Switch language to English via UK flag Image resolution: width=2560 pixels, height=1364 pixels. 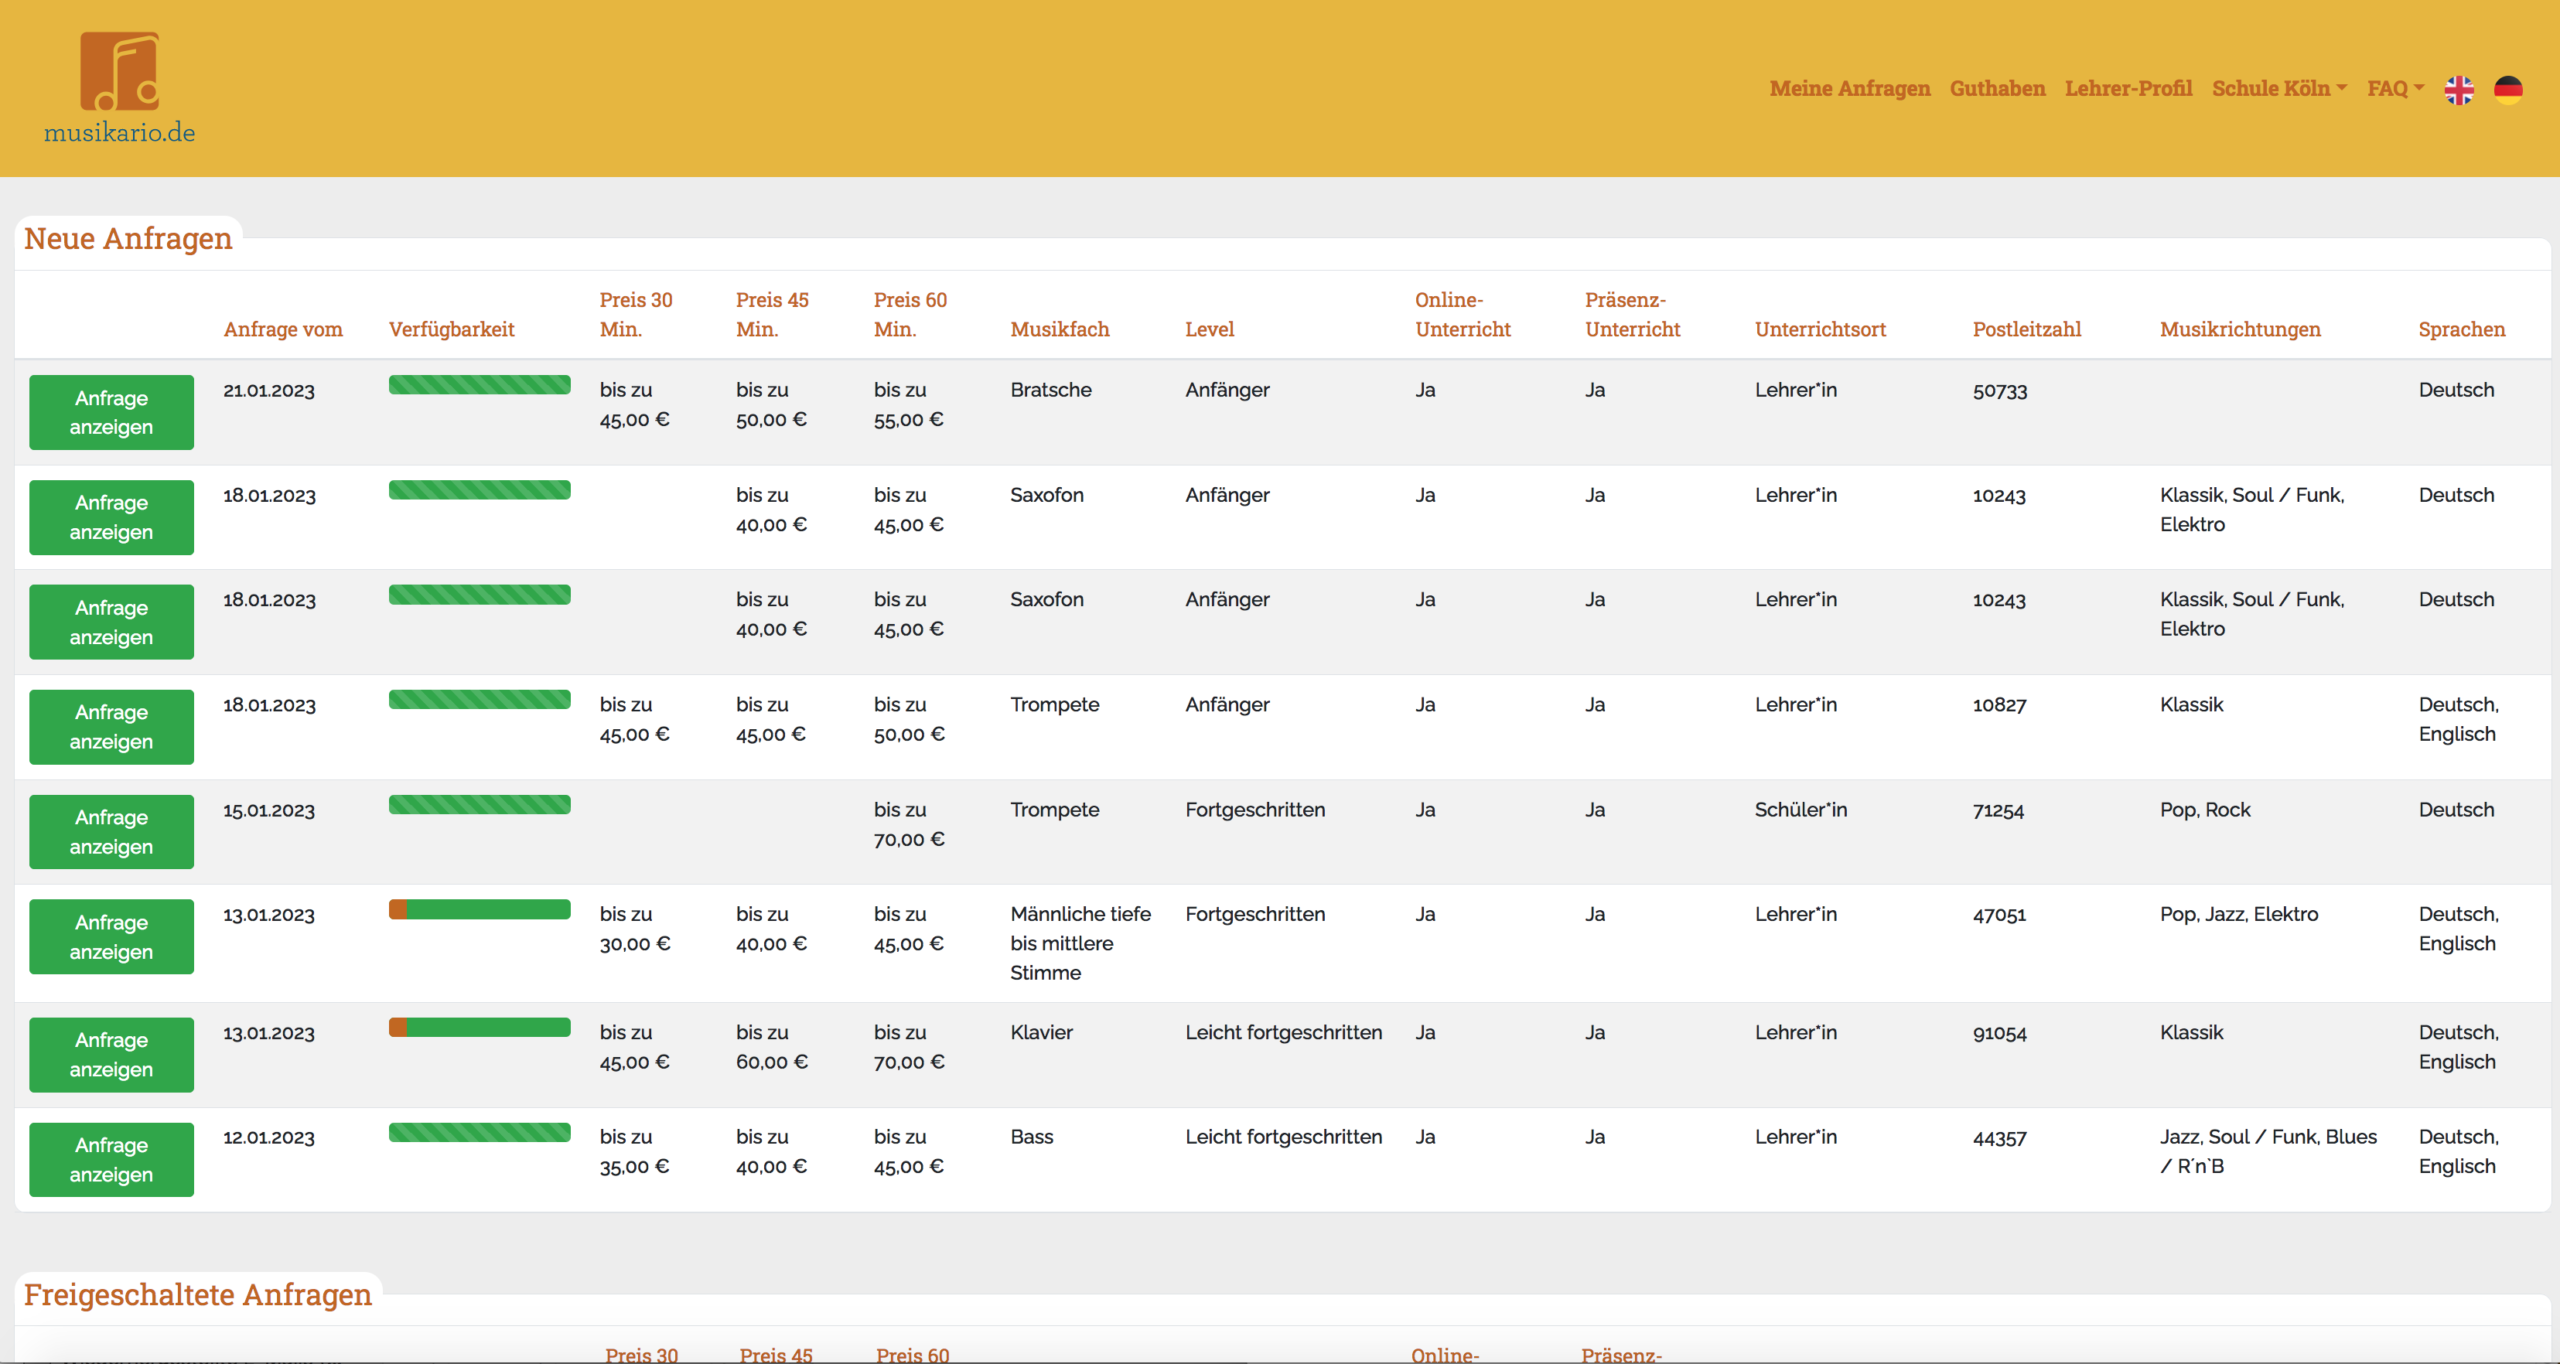[2459, 90]
